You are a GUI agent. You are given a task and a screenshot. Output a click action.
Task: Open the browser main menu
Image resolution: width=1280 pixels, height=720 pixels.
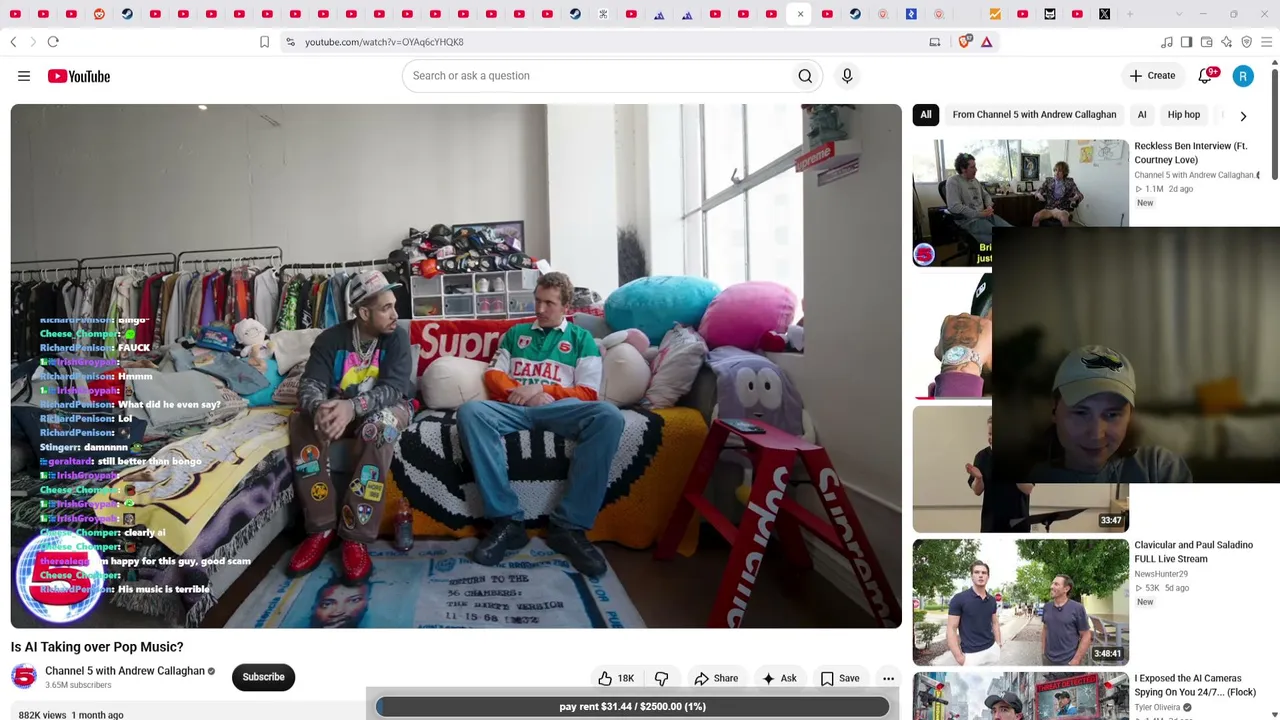tap(1267, 42)
